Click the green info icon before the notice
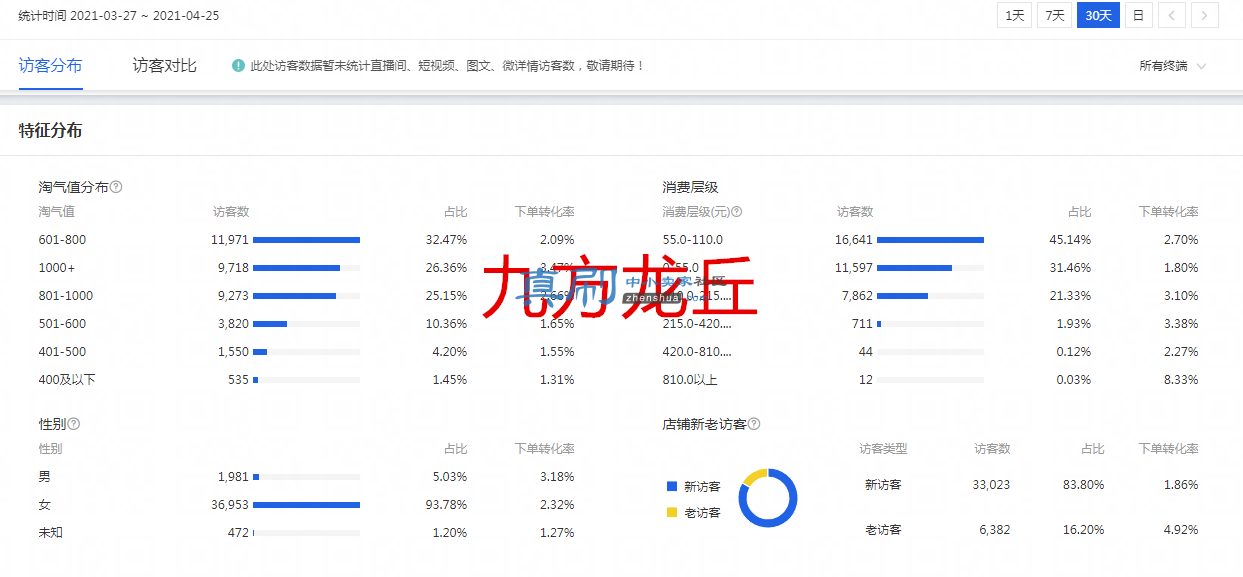1243x577 pixels. coord(238,66)
